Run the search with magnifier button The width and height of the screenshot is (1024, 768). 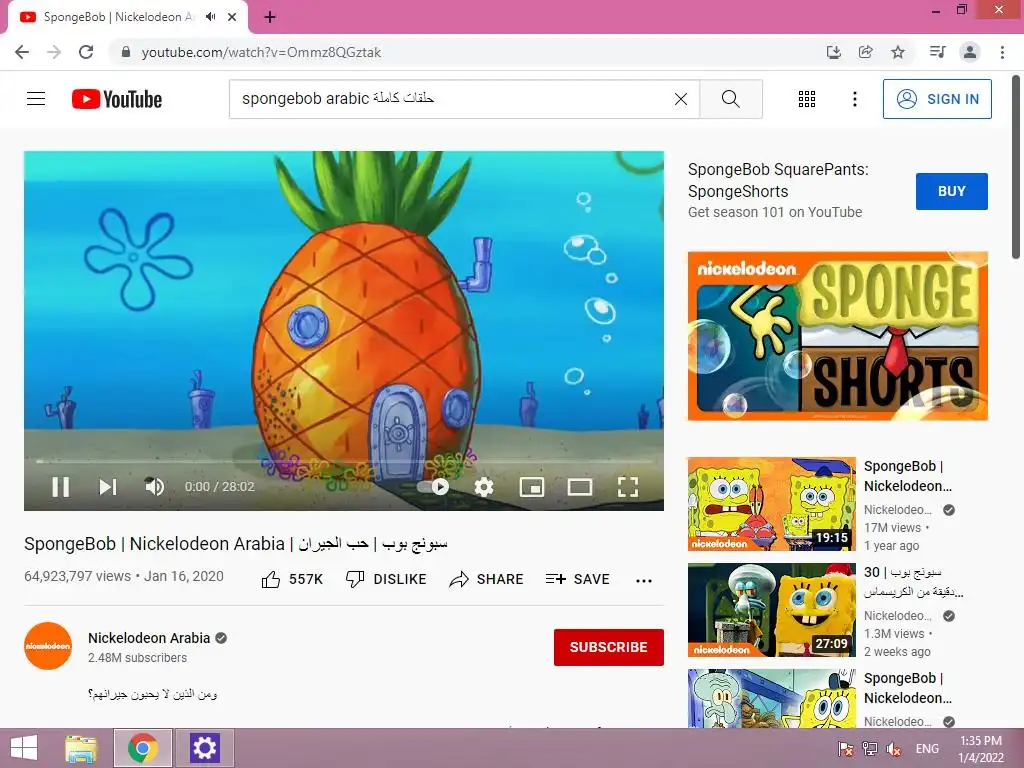[731, 99]
